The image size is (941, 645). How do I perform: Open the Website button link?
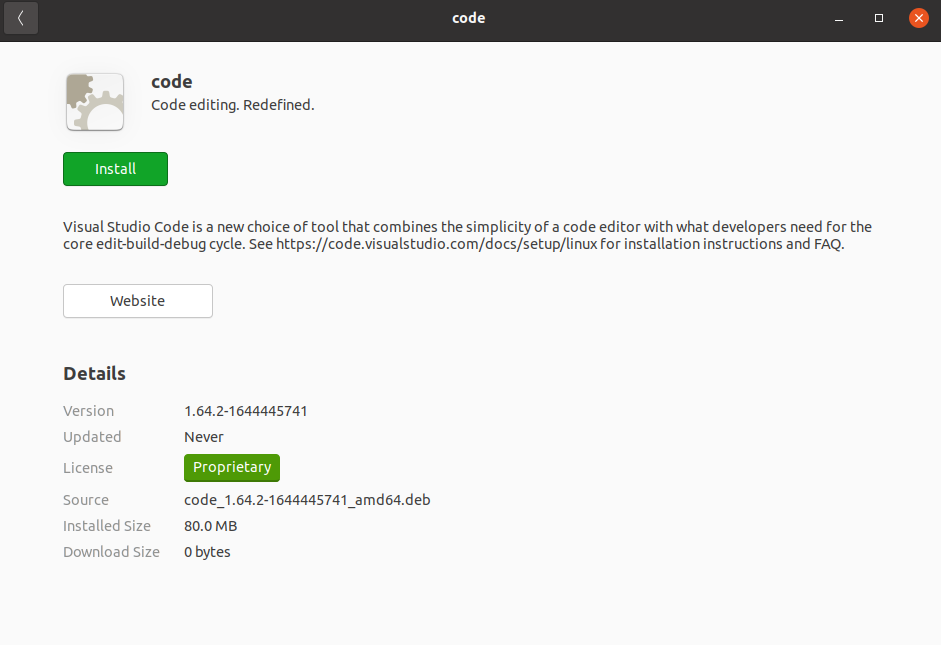(138, 301)
